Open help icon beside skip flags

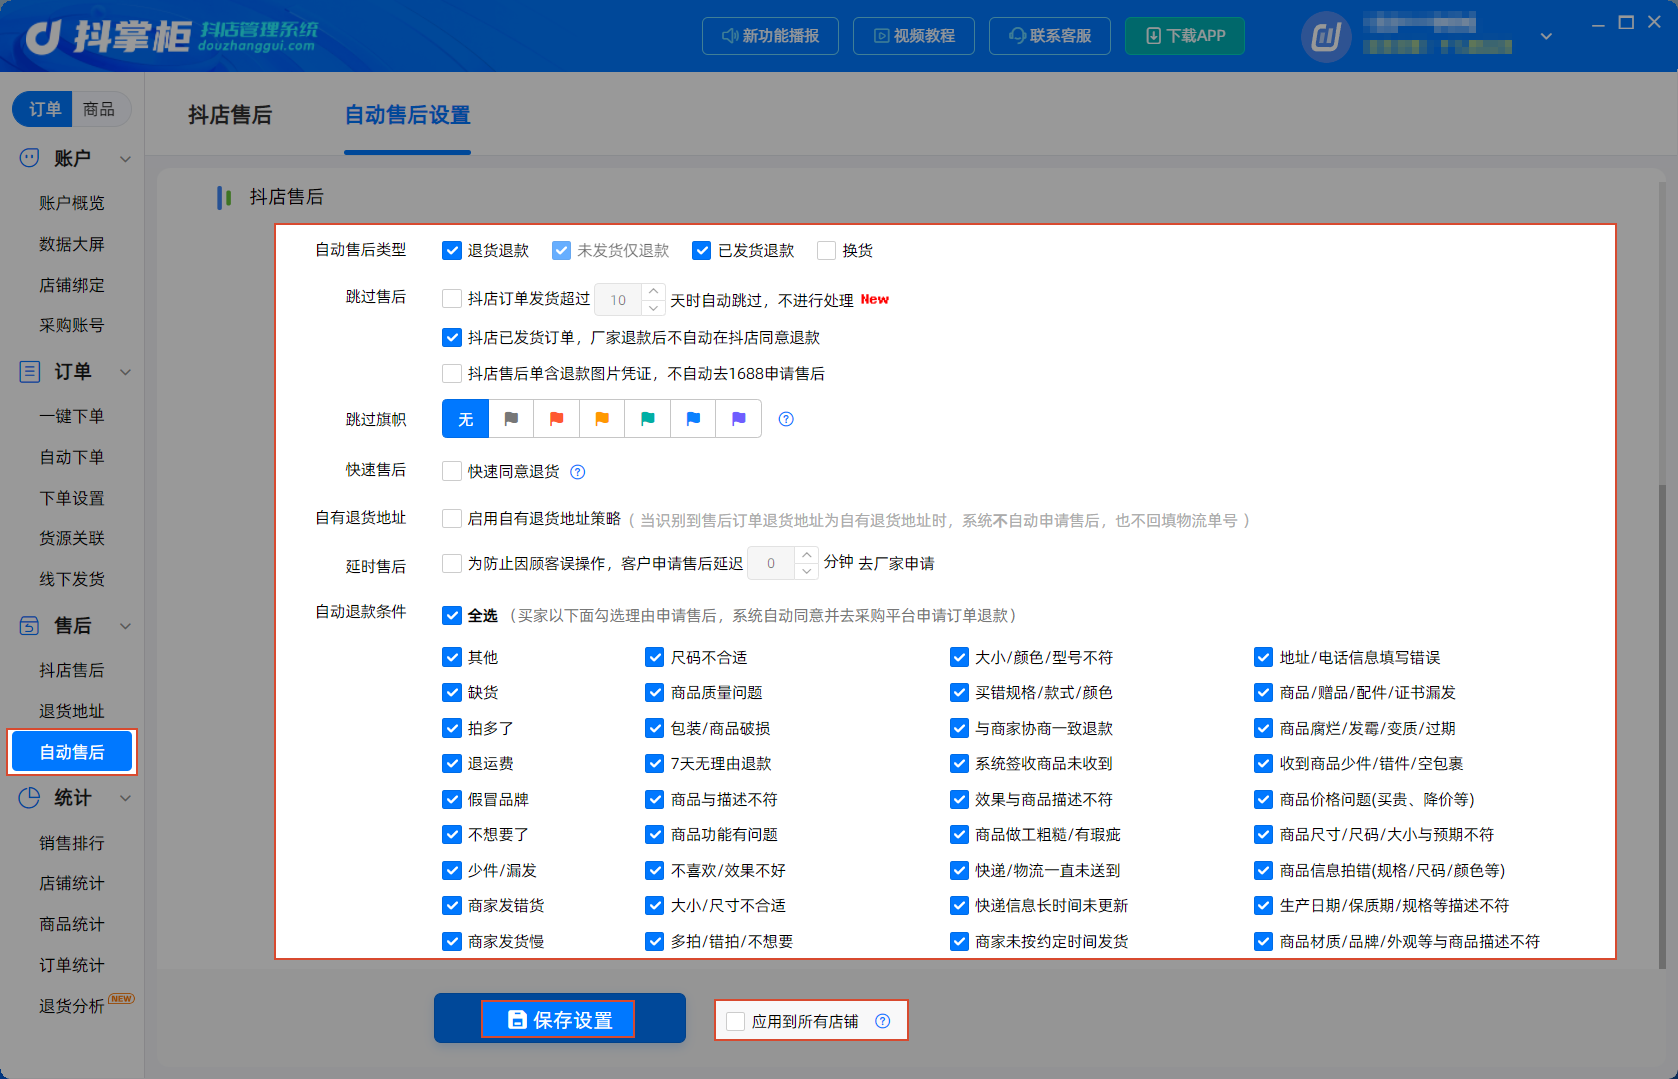pyautogui.click(x=786, y=419)
